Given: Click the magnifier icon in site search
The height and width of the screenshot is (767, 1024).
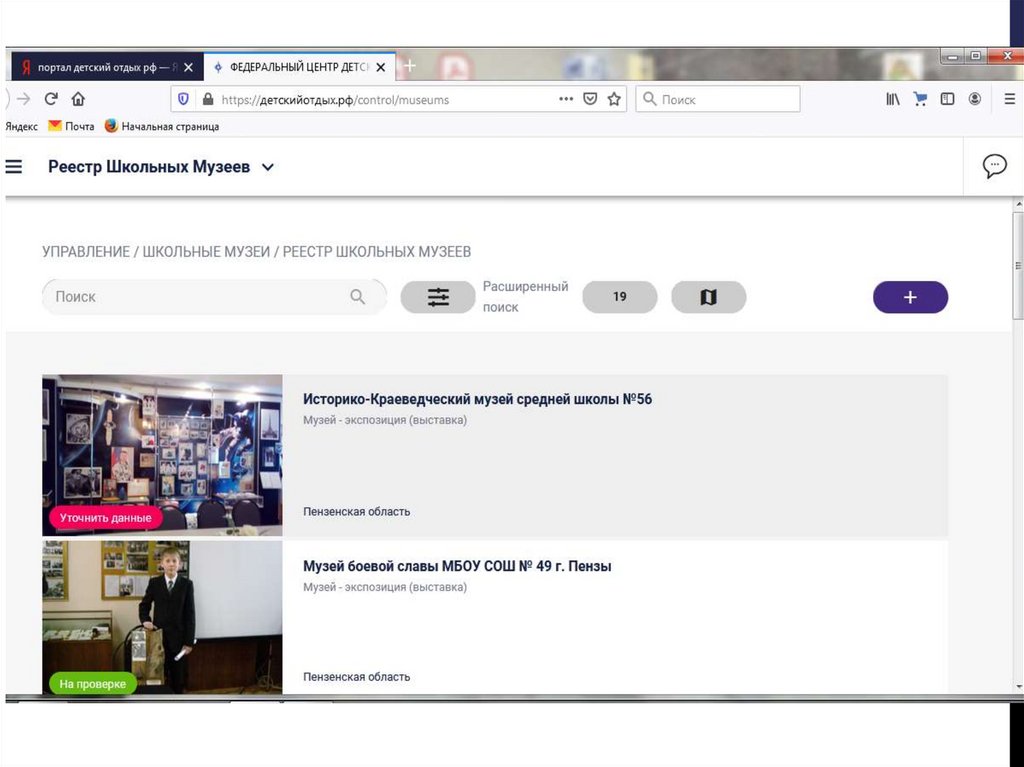Looking at the screenshot, I should (358, 297).
